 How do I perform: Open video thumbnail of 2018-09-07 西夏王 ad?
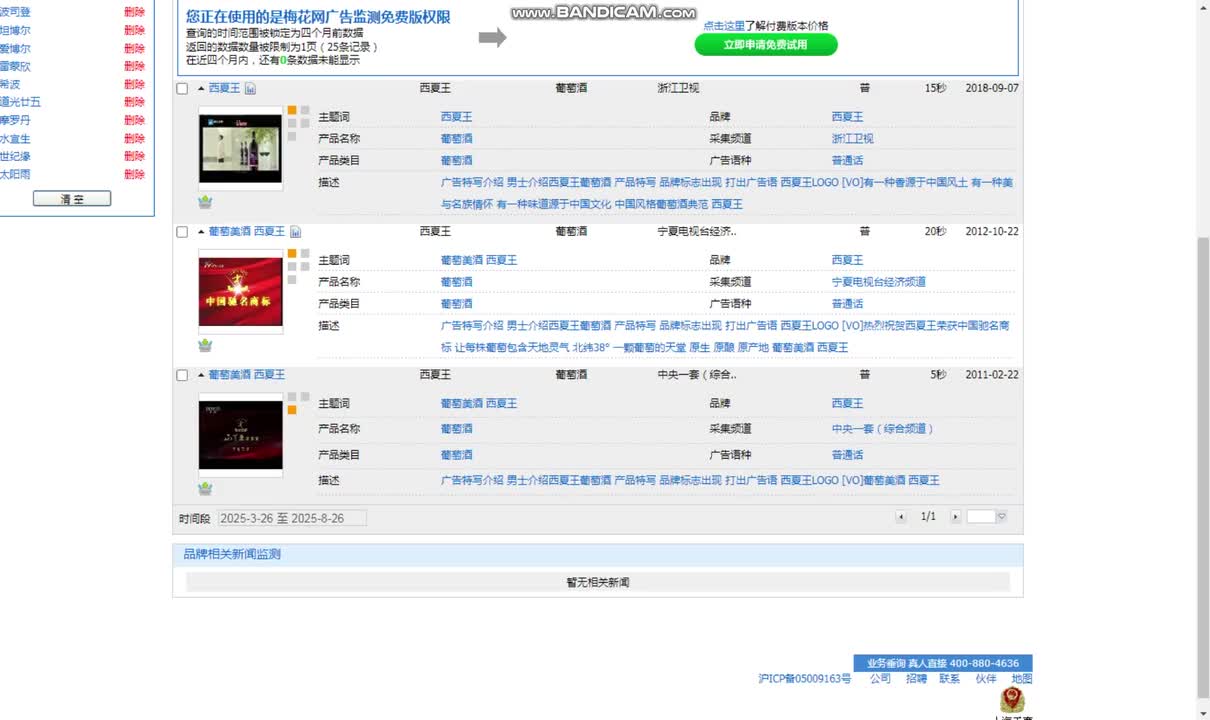coord(240,148)
